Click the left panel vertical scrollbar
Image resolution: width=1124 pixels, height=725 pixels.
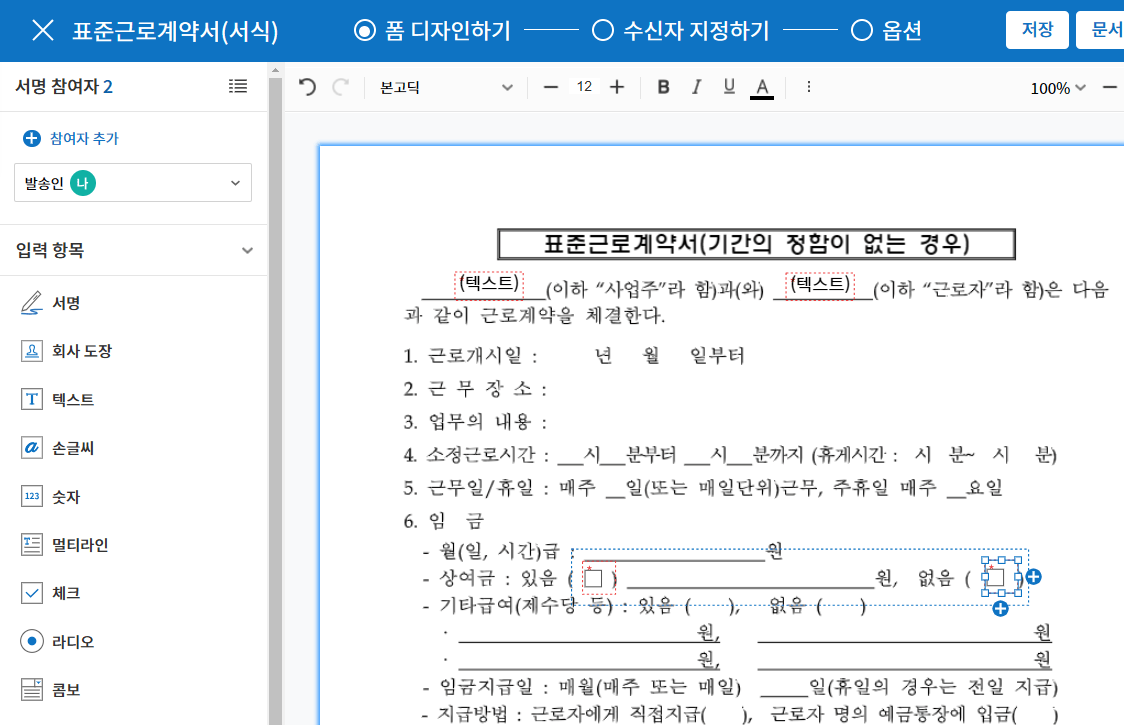275,402
